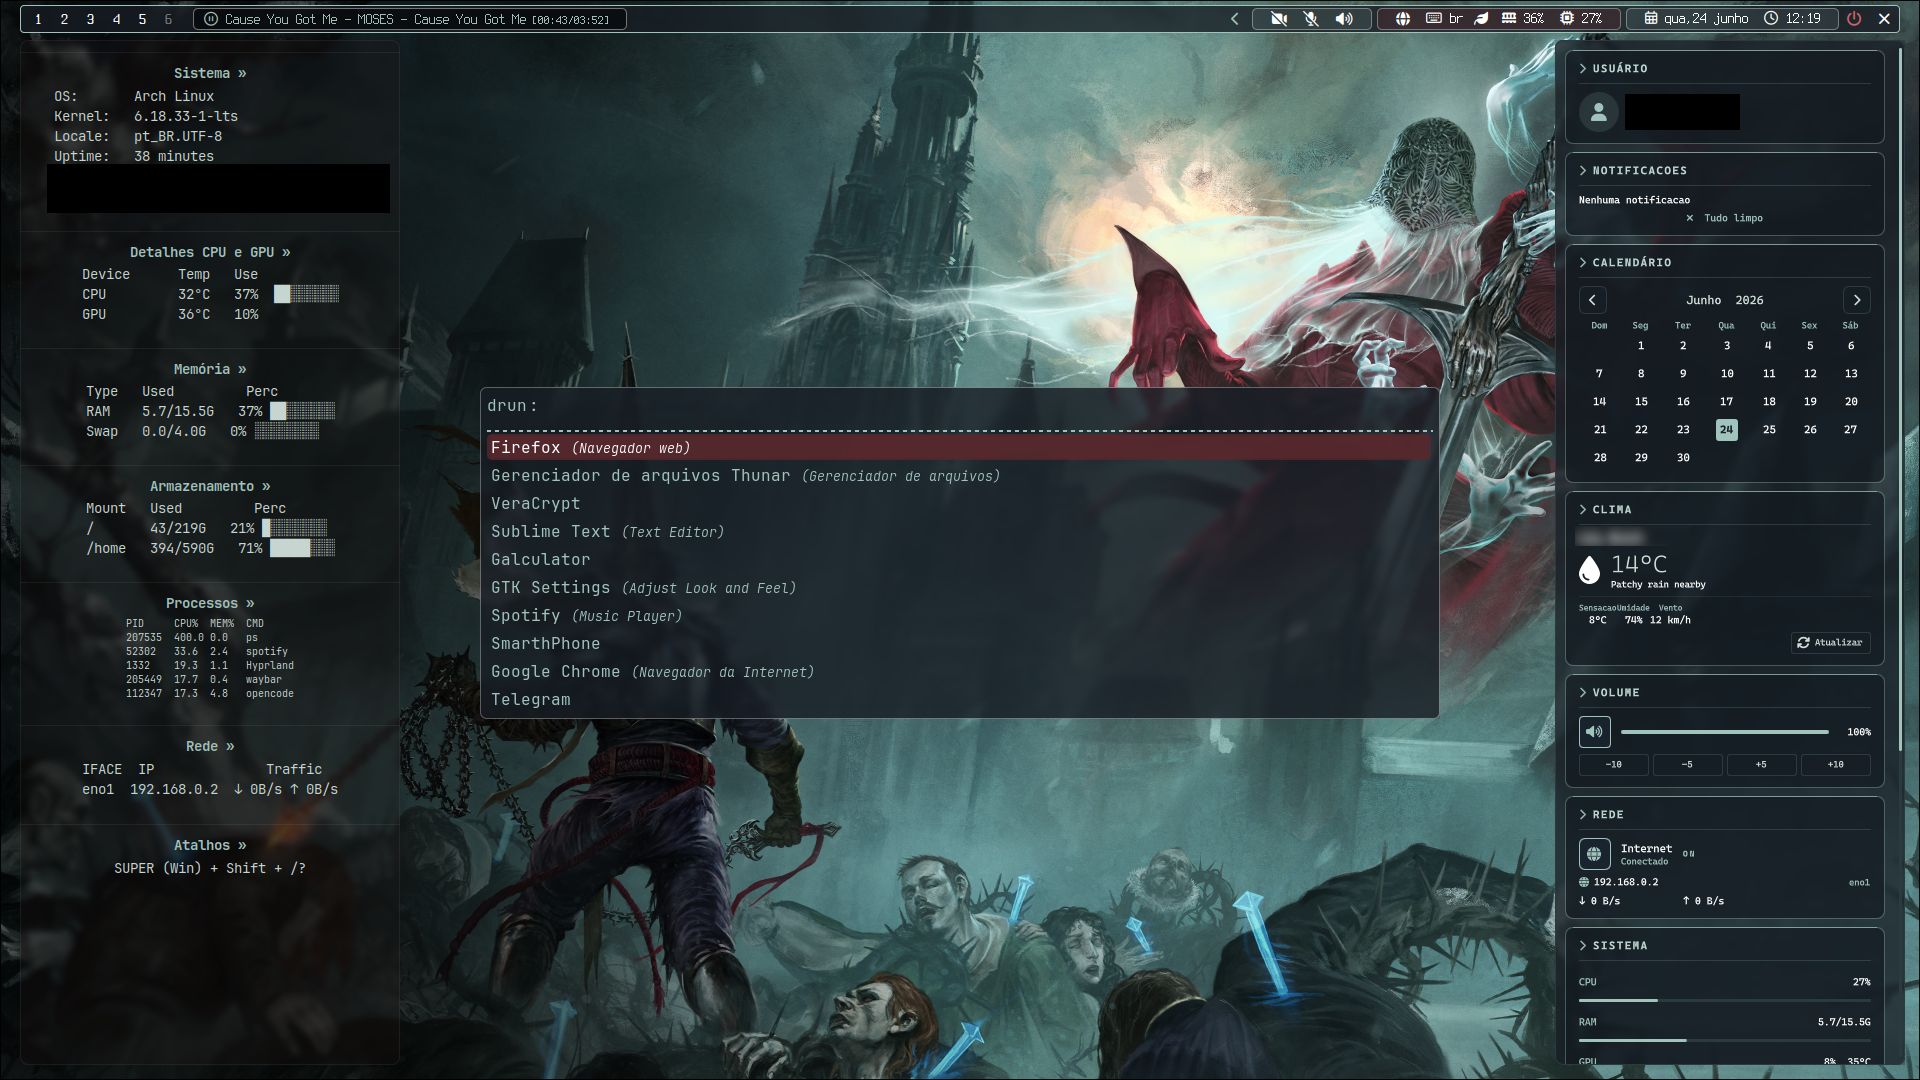The height and width of the screenshot is (1080, 1920).
Task: Click the Atualizar weather button
Action: click(x=1830, y=643)
